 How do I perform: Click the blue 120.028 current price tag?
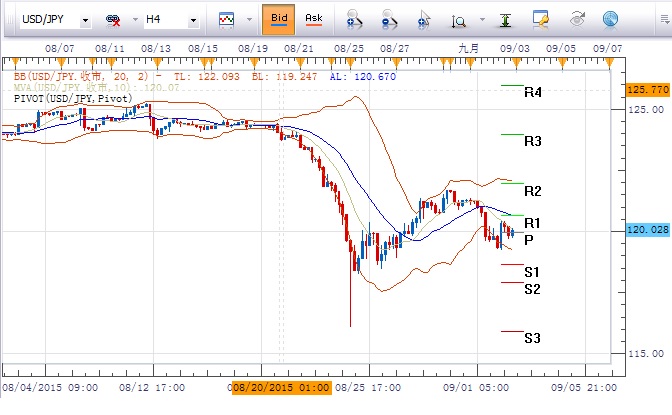[648, 230]
